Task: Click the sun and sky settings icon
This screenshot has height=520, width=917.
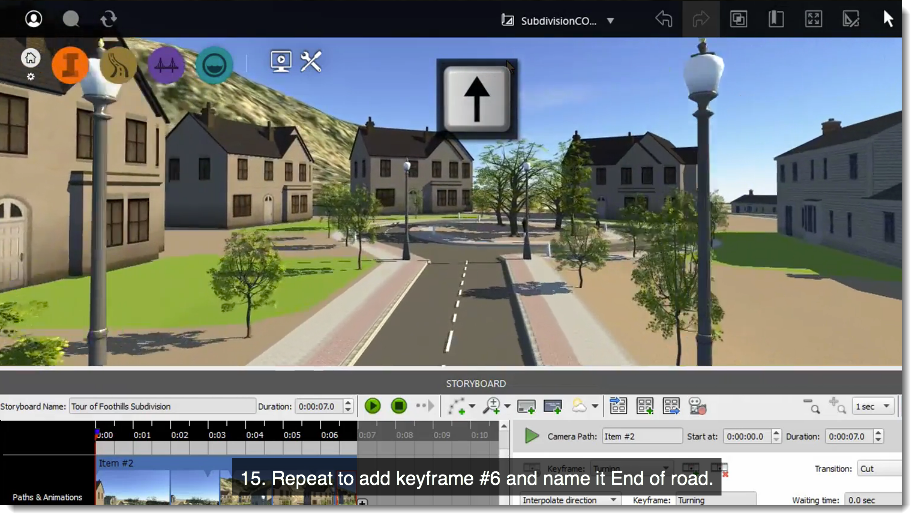Action: pos(580,406)
